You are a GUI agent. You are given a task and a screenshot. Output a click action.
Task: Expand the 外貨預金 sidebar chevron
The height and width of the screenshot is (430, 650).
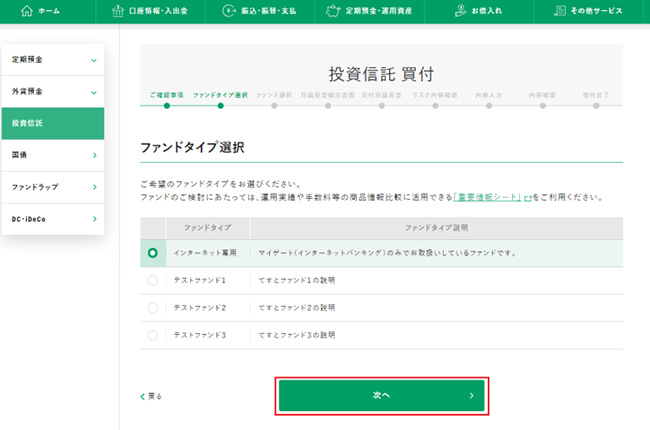[94, 92]
